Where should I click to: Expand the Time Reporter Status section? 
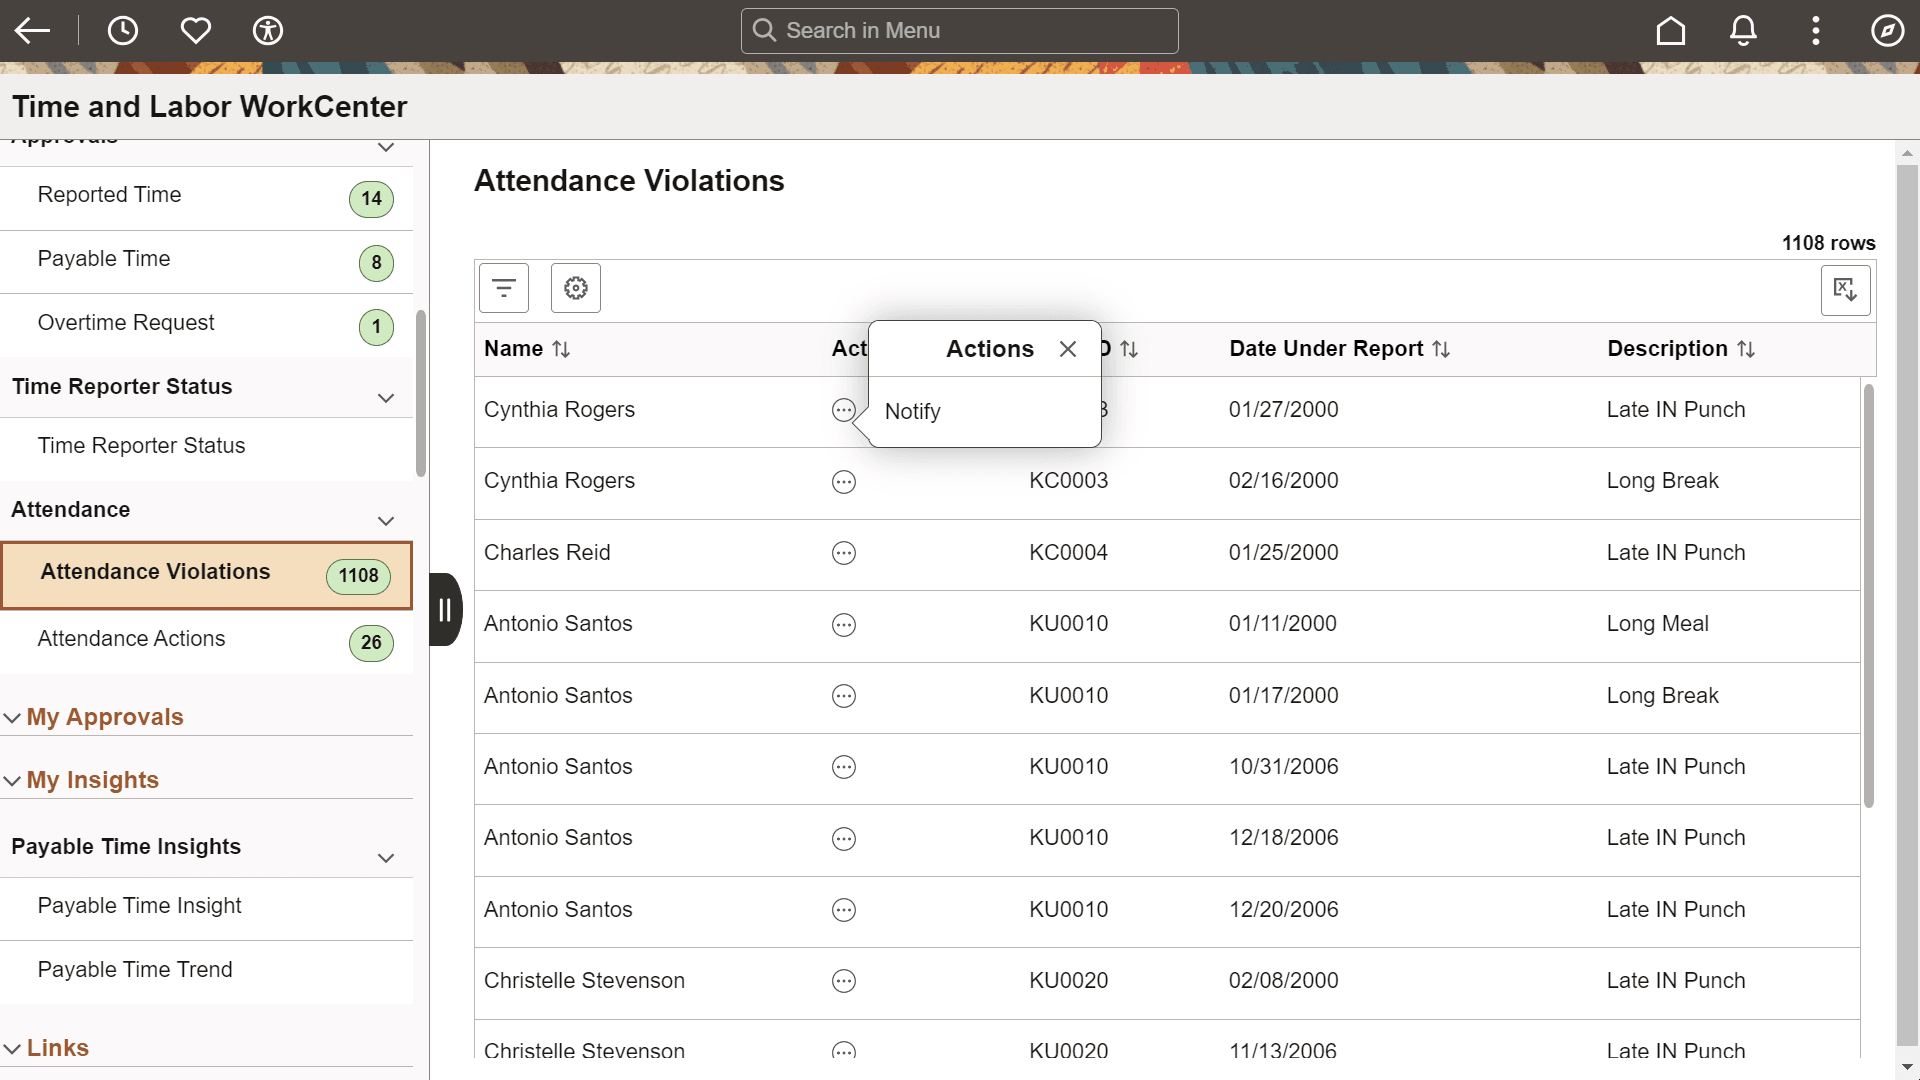click(x=386, y=397)
